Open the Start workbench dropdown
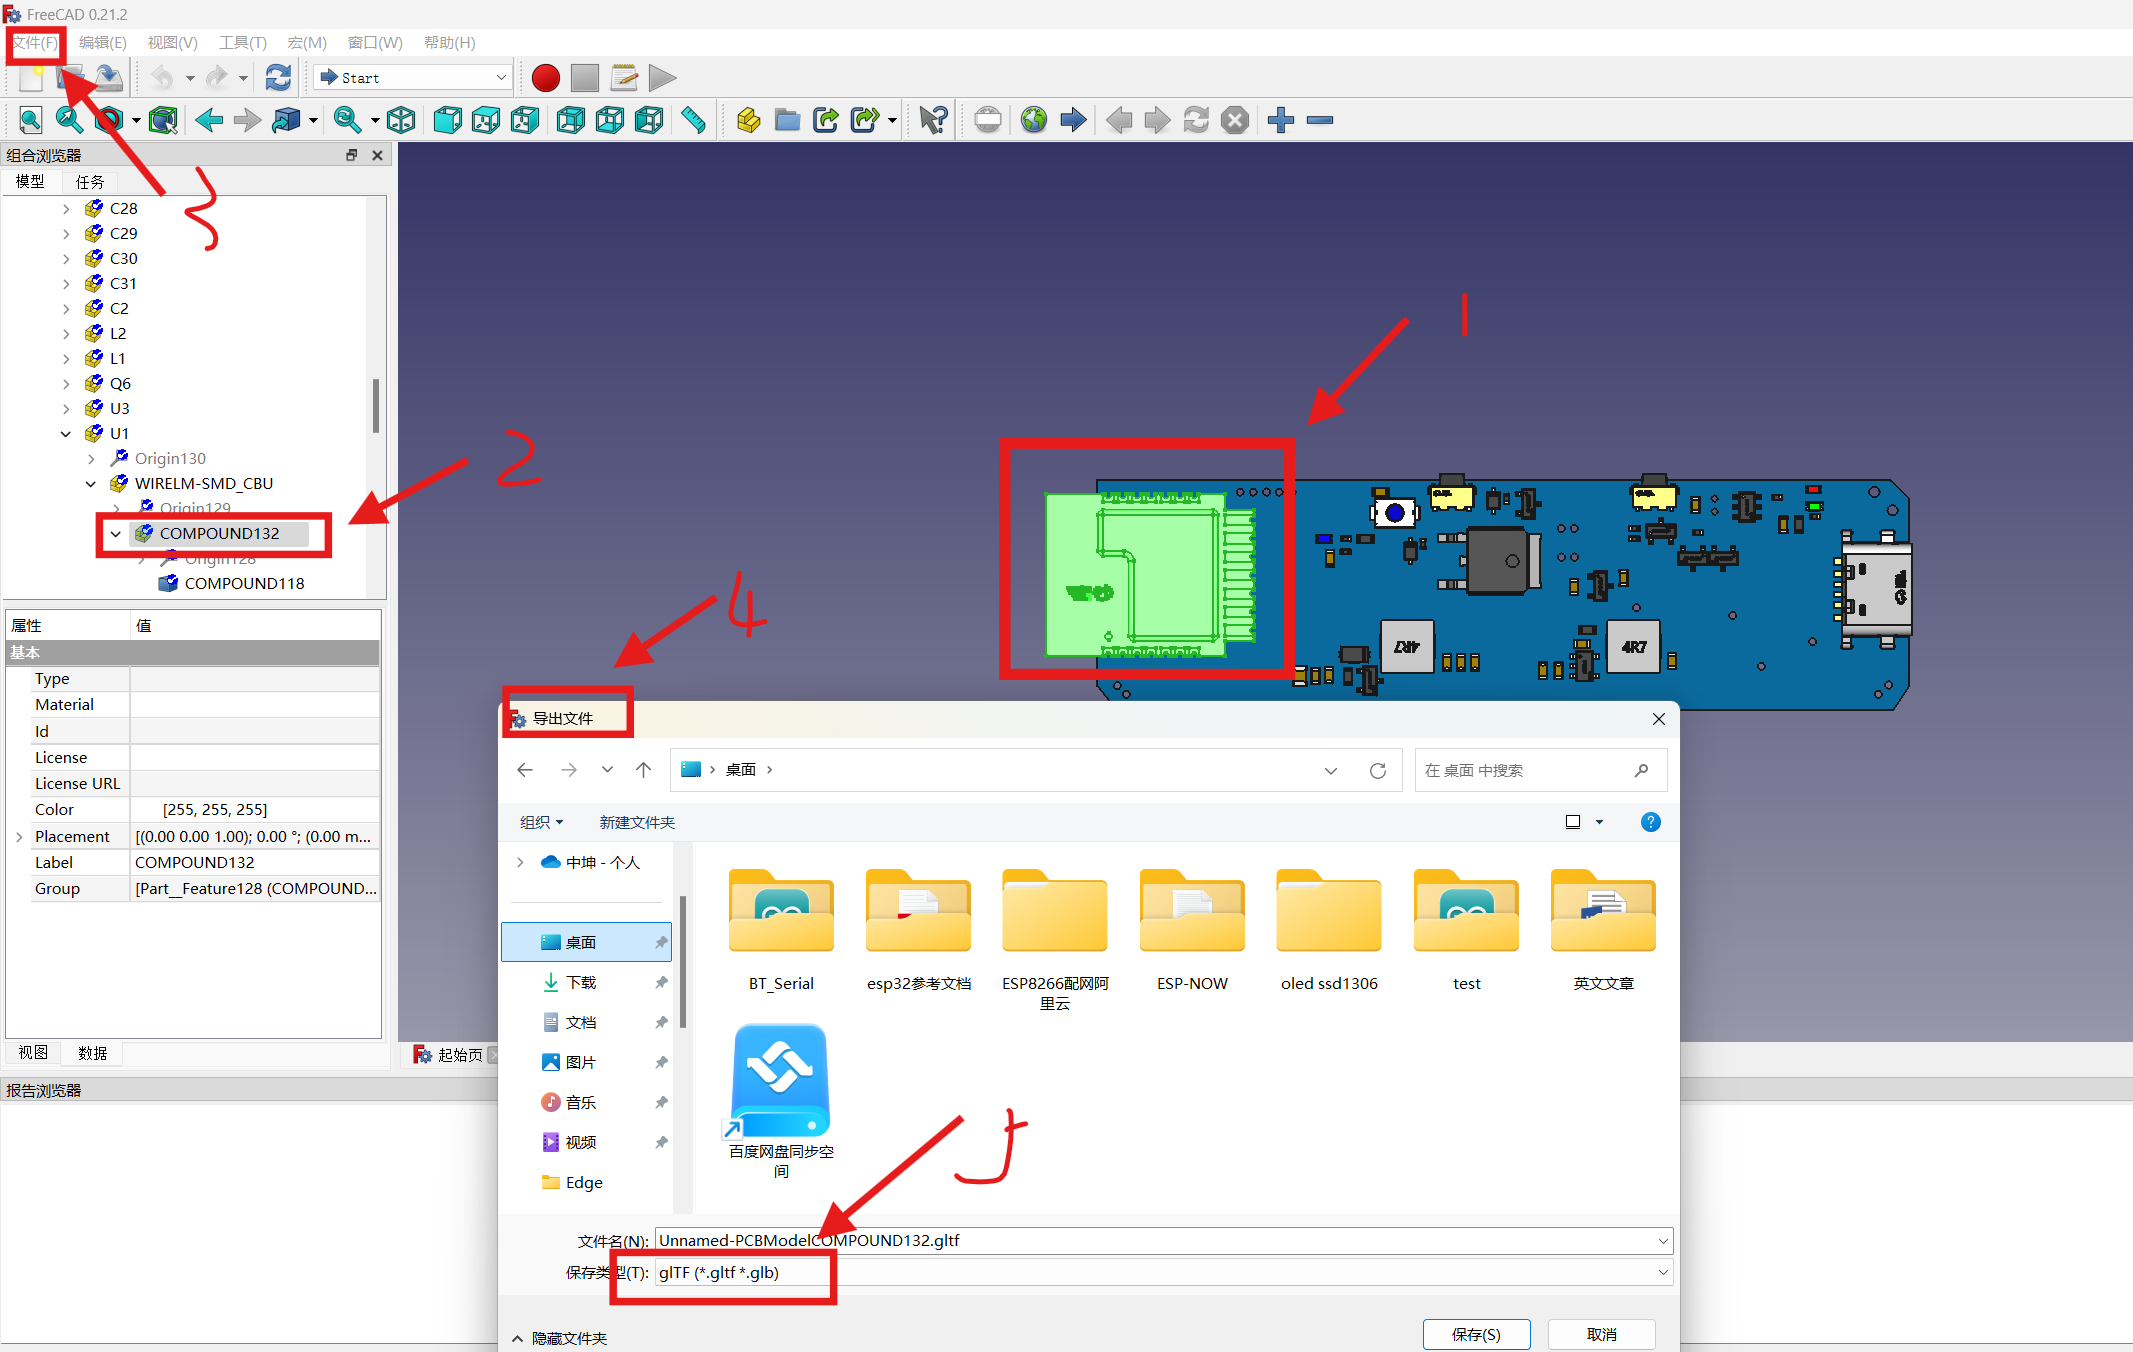Screen dimensions: 2133x1352 [x=413, y=78]
